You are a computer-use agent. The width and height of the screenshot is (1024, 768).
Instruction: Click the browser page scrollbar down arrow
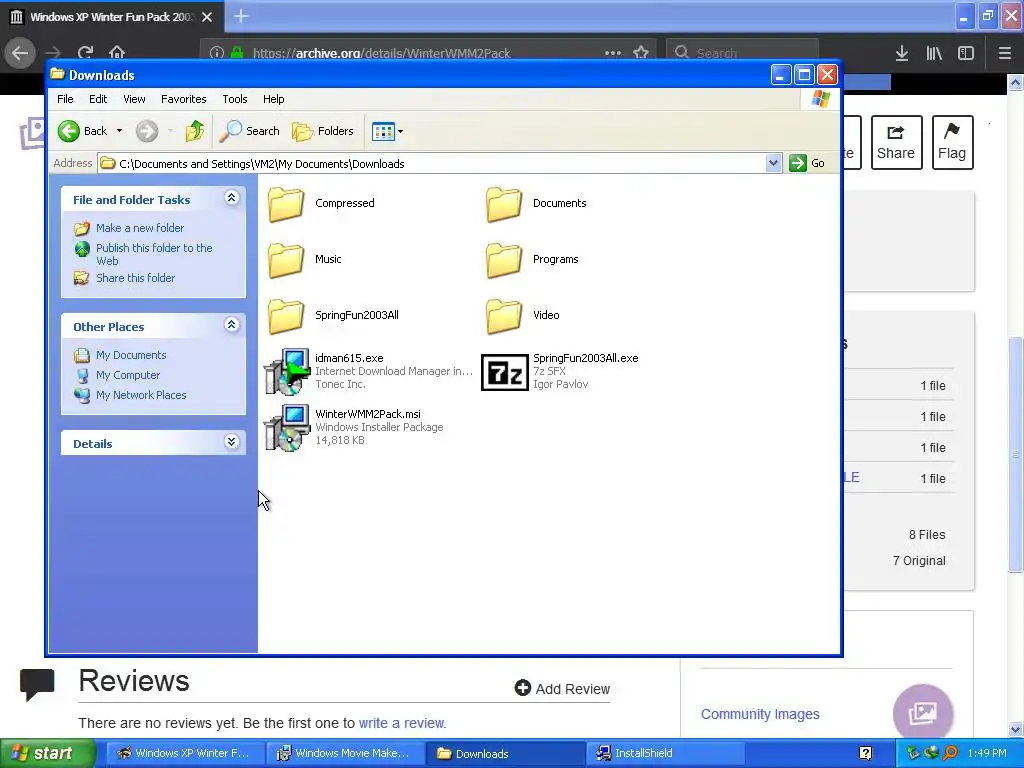[1016, 729]
